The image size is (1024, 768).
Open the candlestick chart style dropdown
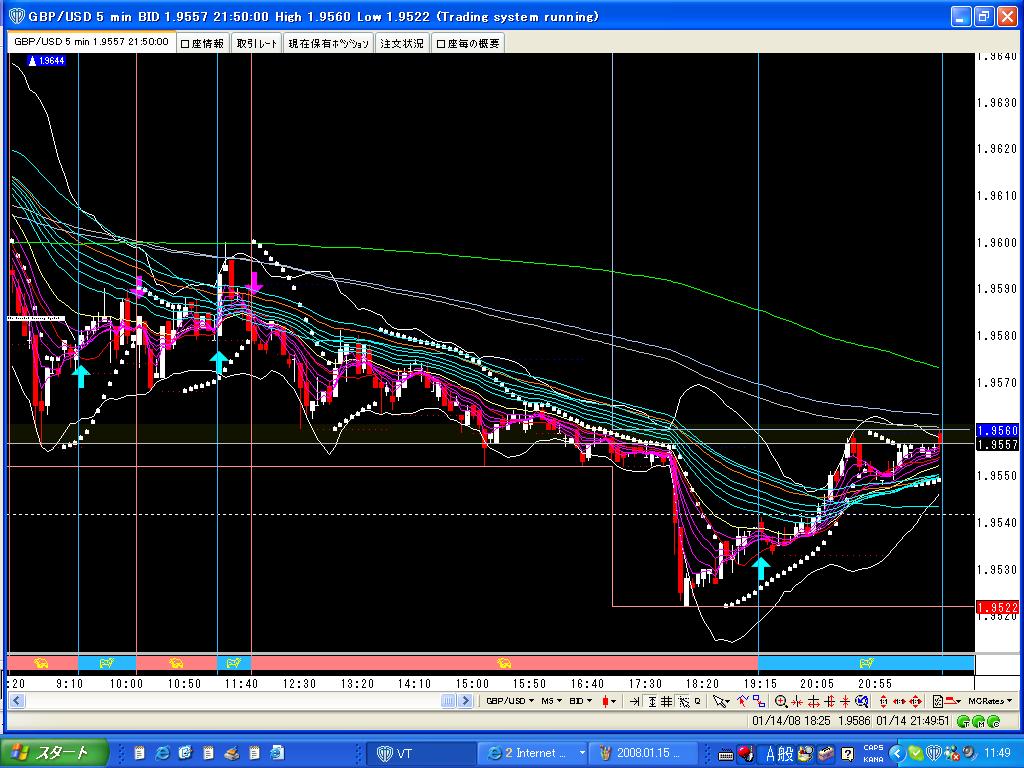coord(609,701)
